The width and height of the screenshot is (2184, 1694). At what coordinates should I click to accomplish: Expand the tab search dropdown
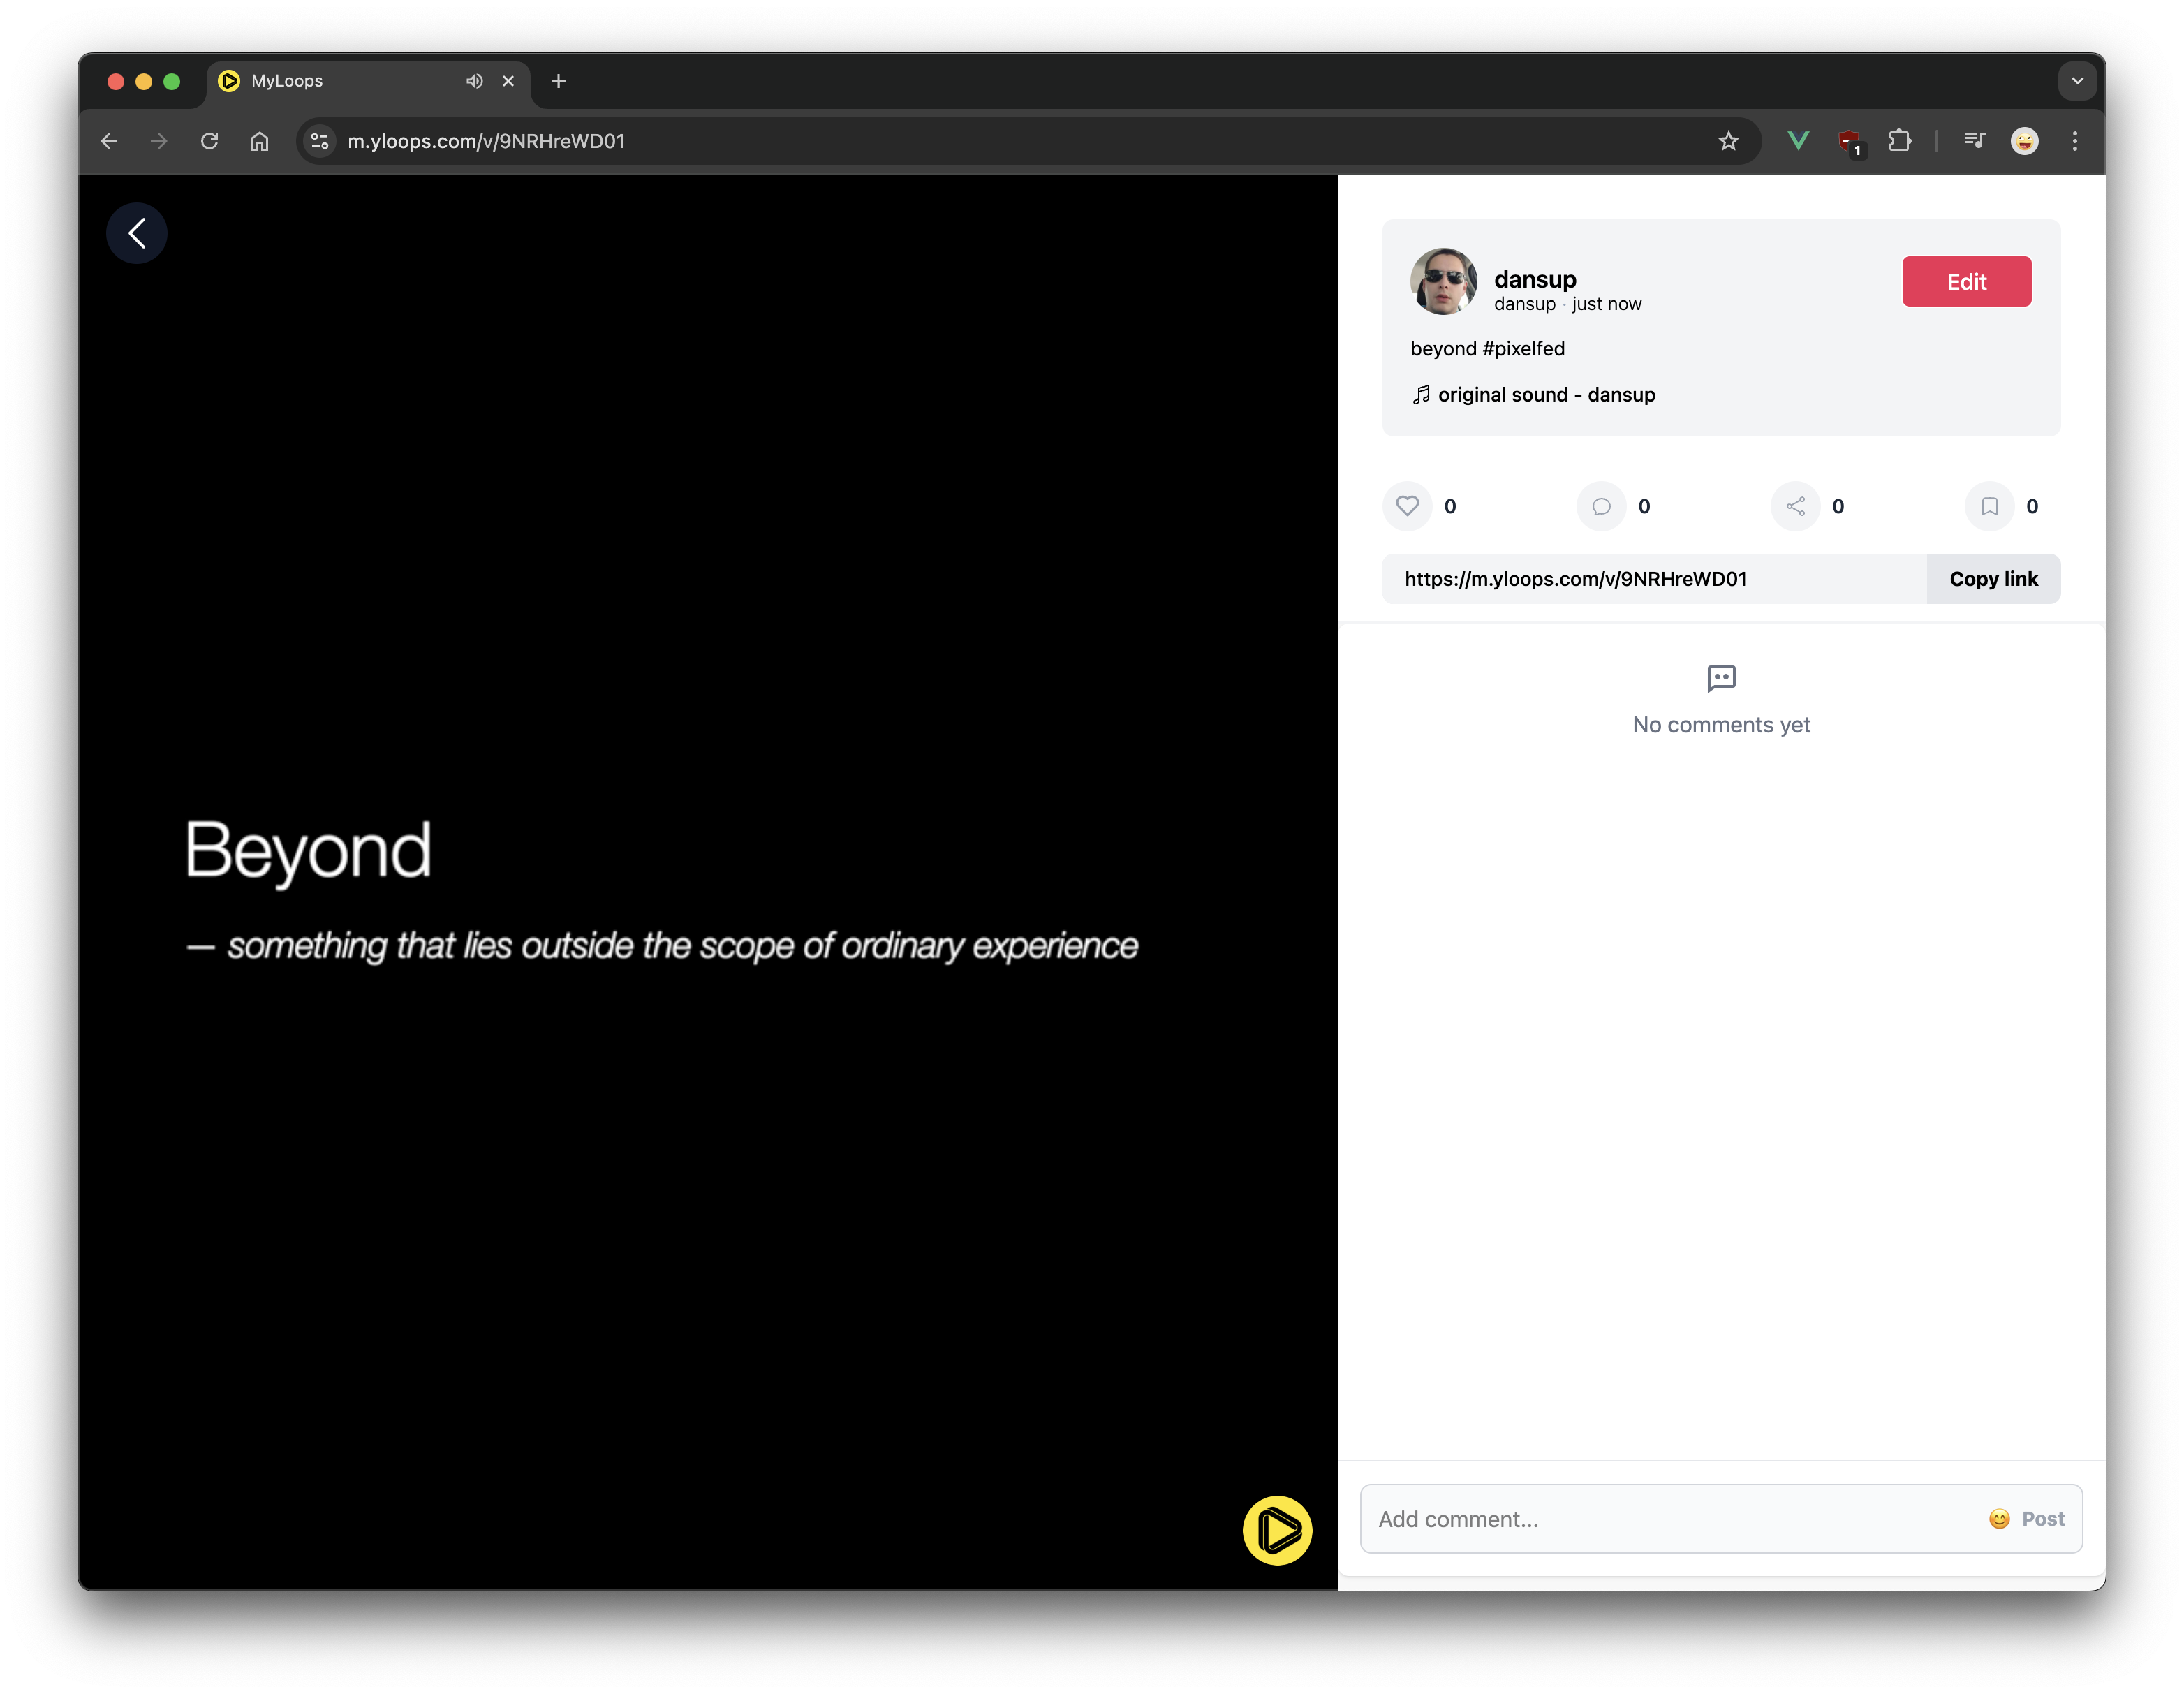coord(2077,81)
